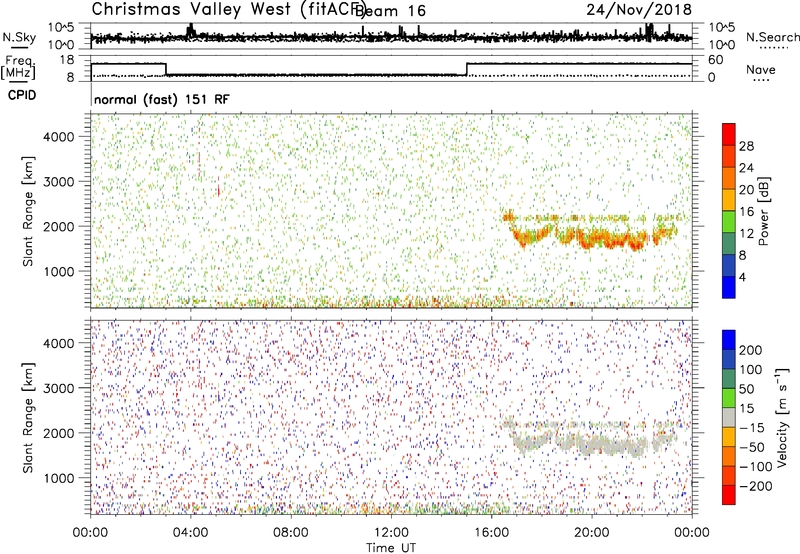Click the 24/Nov/2018 date label

639,9
